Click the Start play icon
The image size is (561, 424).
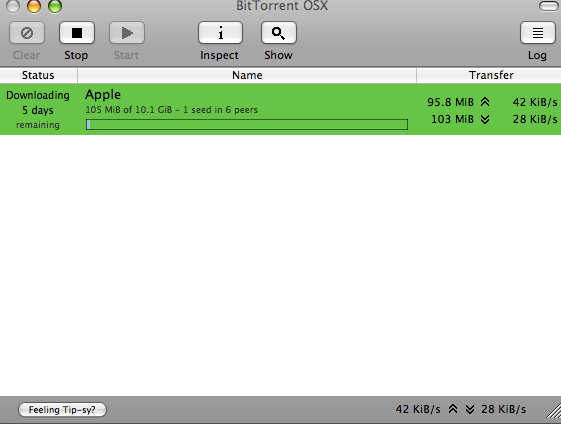point(127,33)
